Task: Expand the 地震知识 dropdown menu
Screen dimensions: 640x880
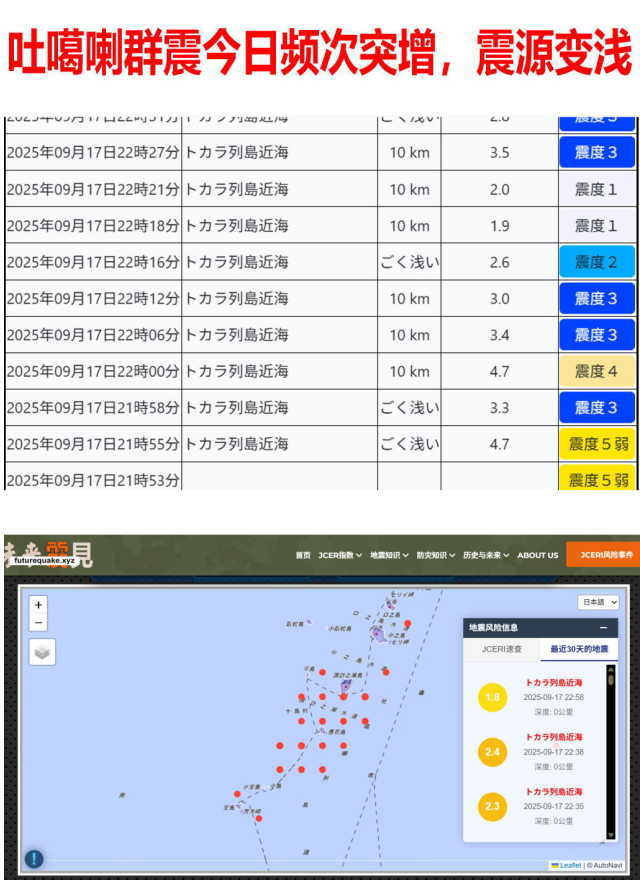Action: tap(389, 555)
